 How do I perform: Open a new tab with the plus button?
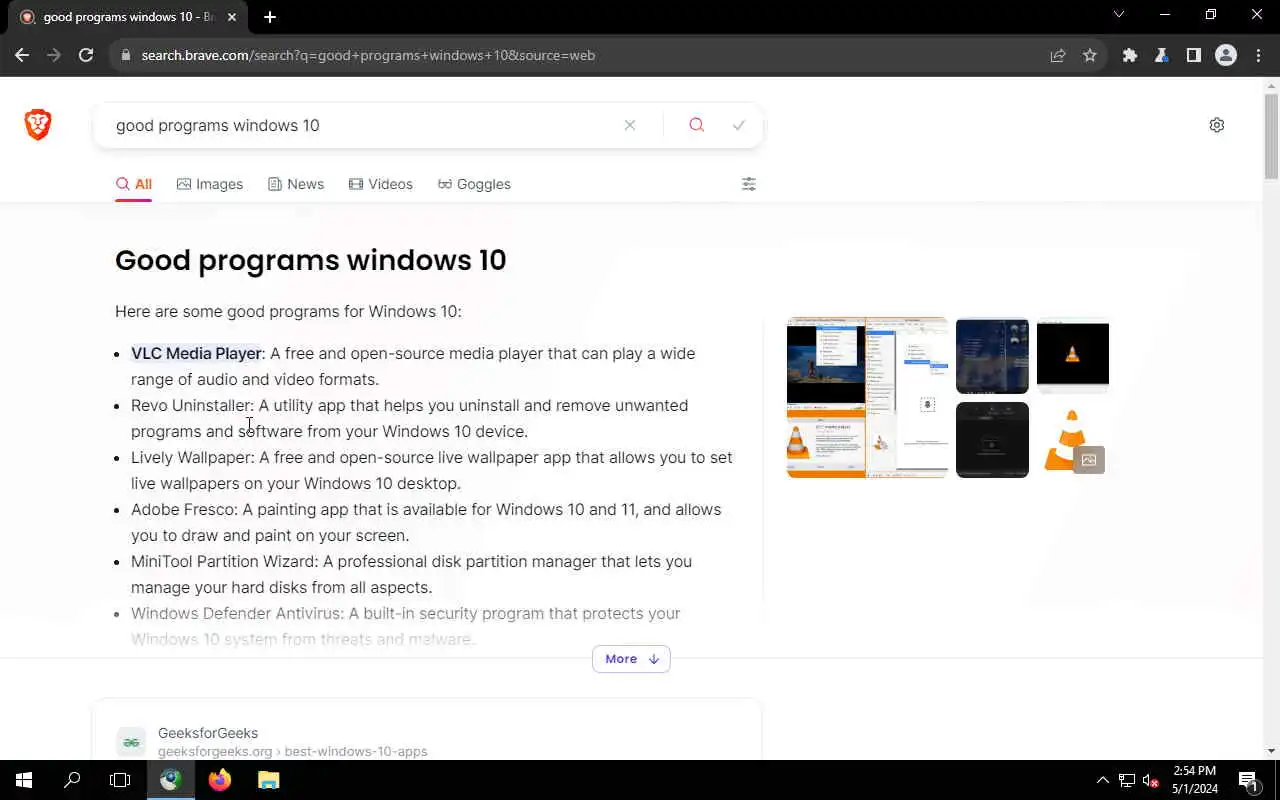point(270,17)
